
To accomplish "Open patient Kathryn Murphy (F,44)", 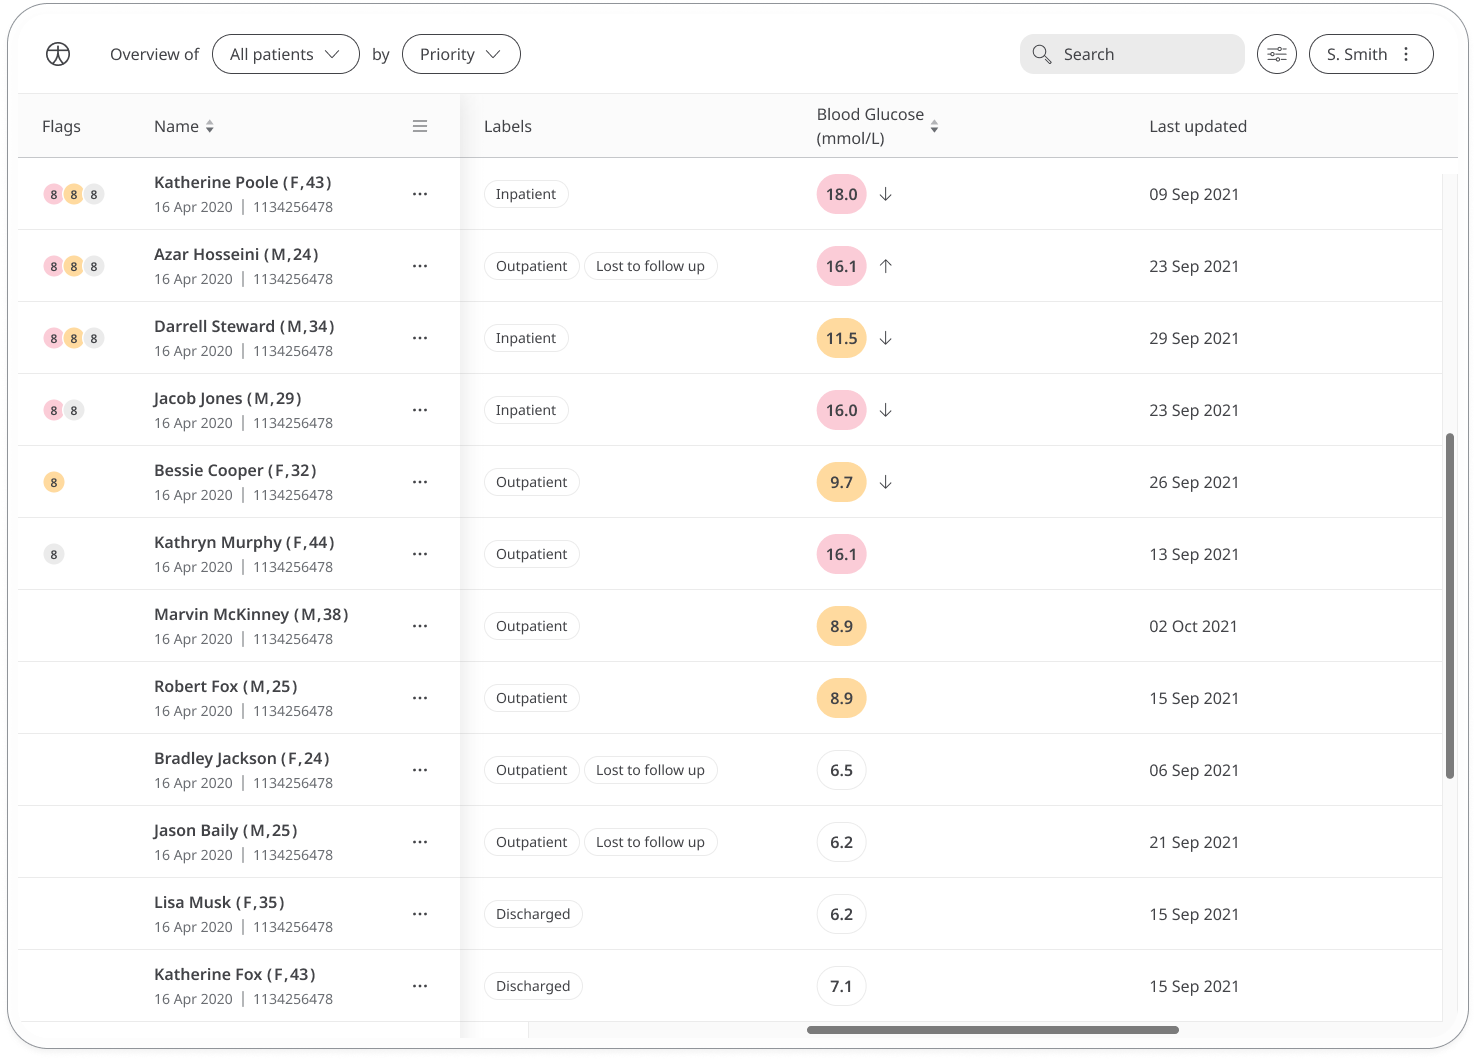I will (244, 542).
